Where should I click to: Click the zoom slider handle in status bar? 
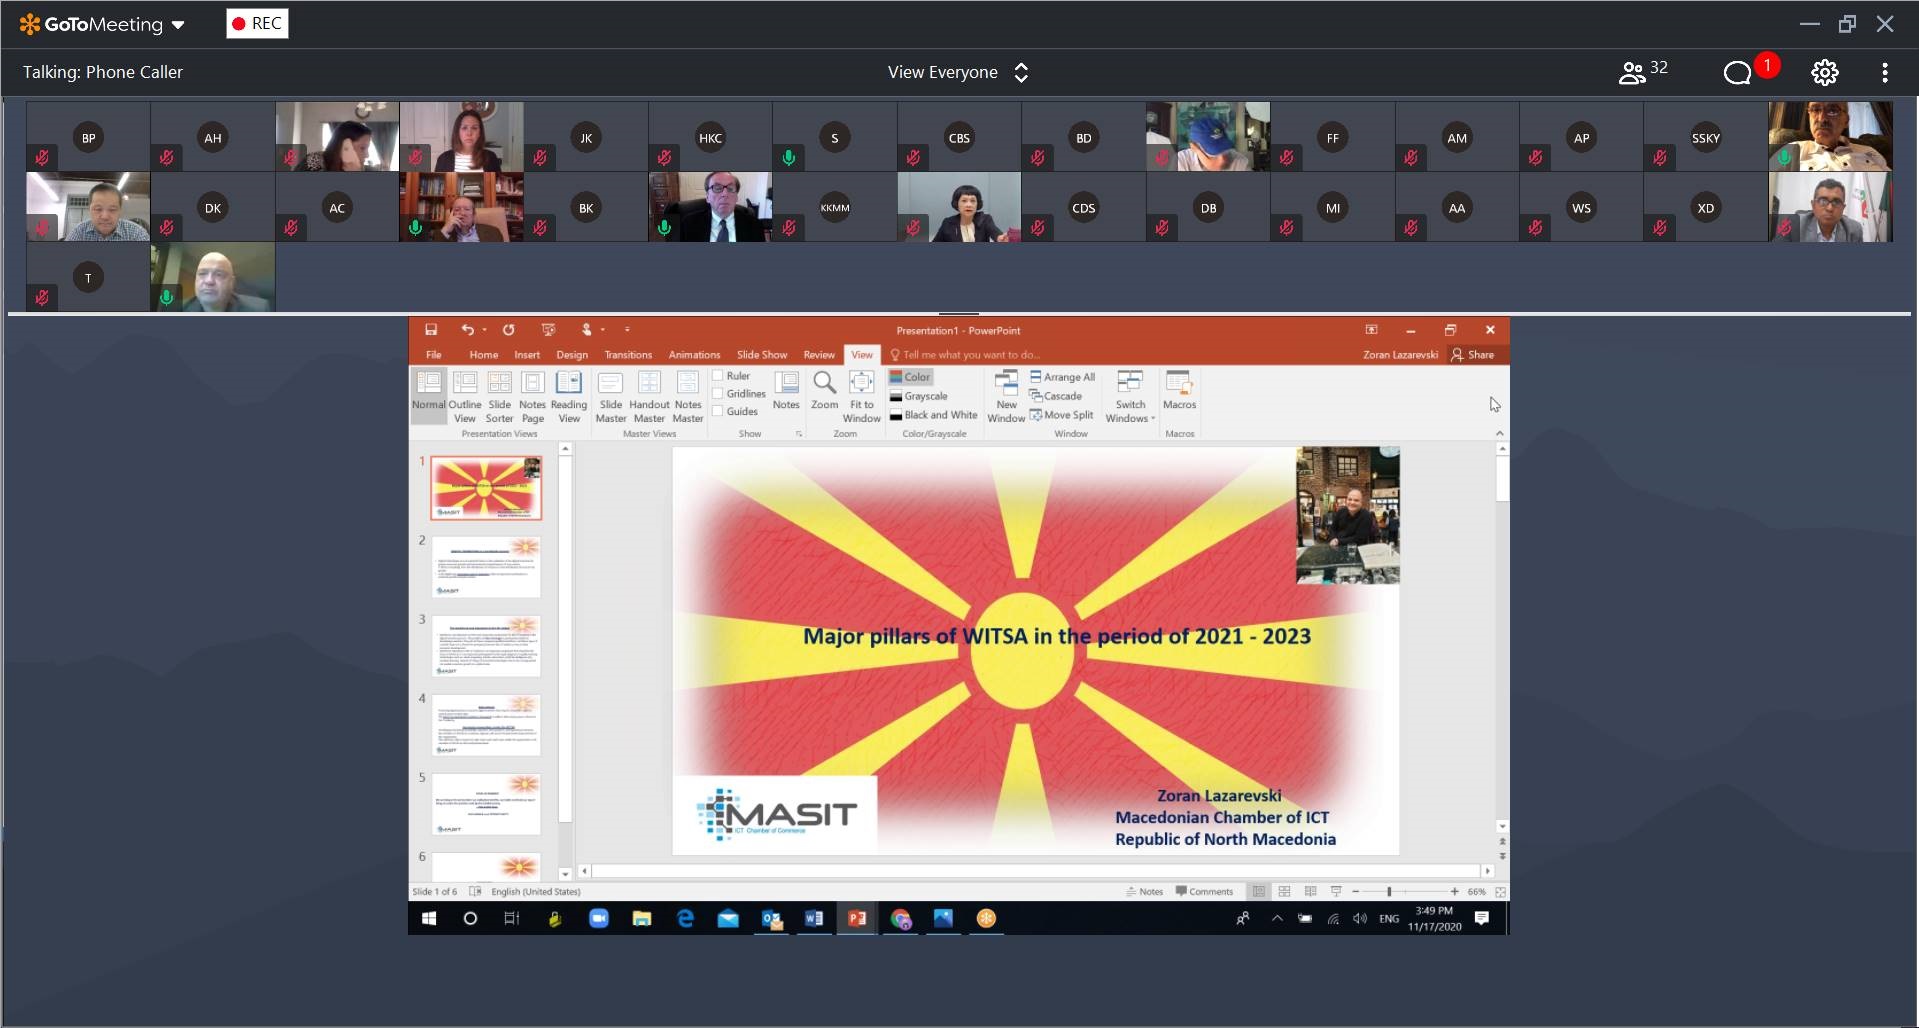pos(1389,891)
